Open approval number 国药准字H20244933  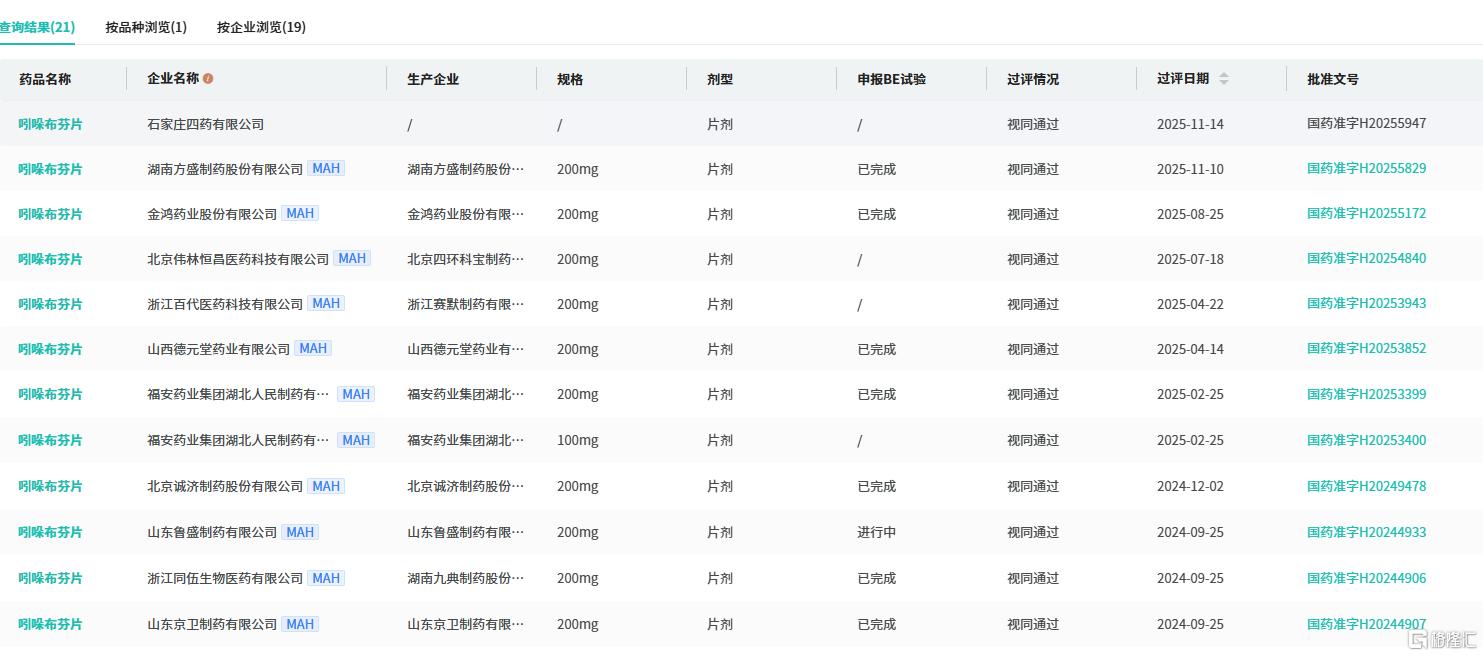pos(1366,532)
